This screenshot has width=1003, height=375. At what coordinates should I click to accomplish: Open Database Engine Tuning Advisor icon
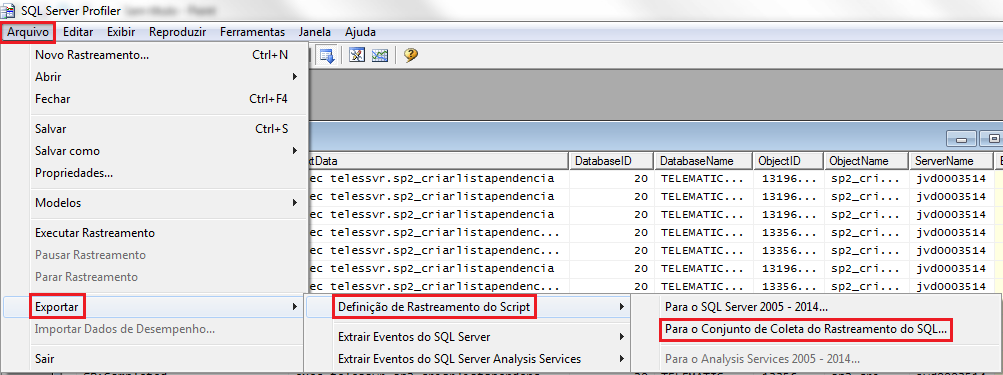tap(357, 55)
